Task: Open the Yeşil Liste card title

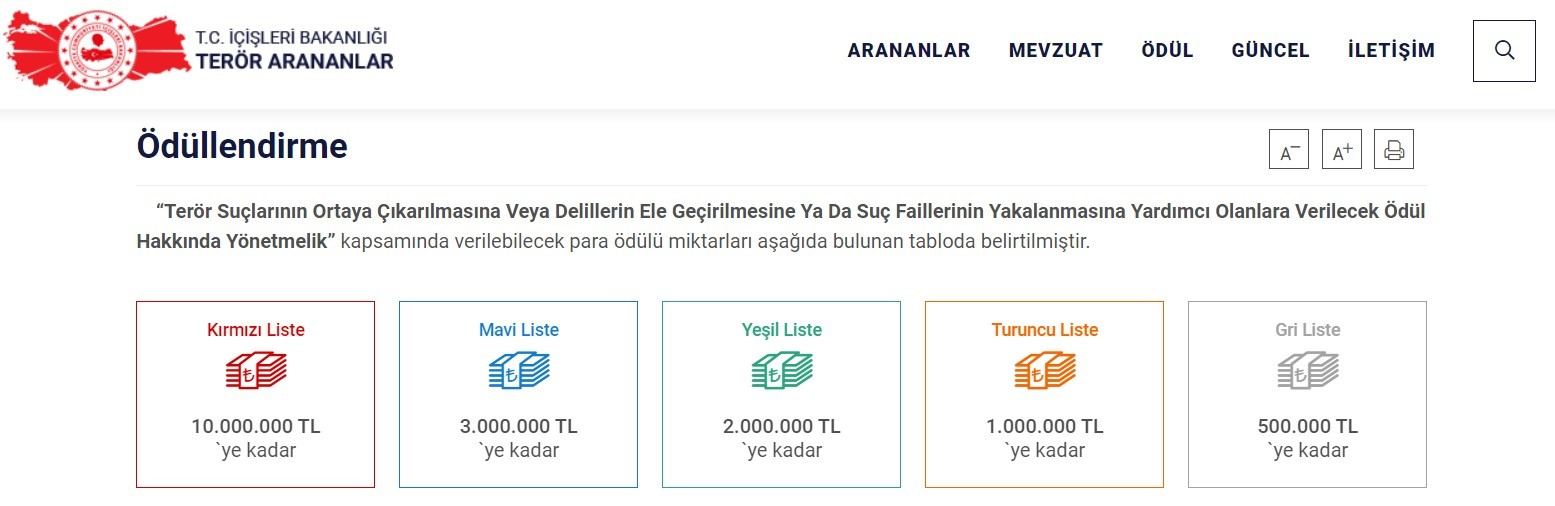Action: pyautogui.click(x=782, y=330)
